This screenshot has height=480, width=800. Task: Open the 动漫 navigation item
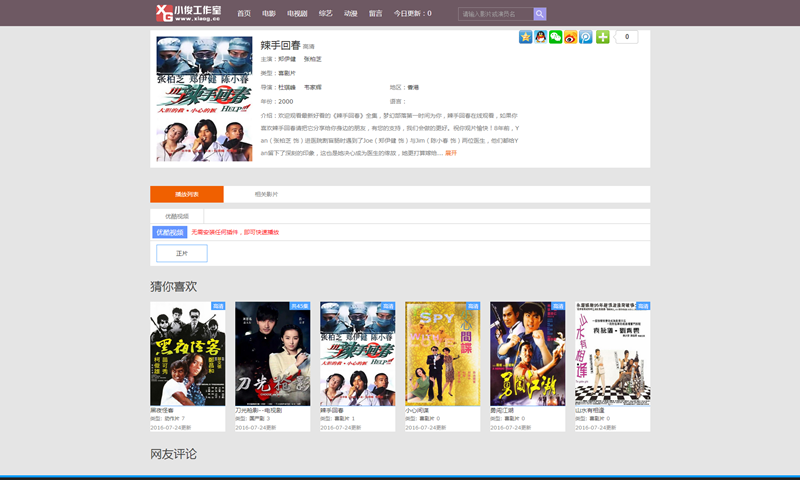351,14
